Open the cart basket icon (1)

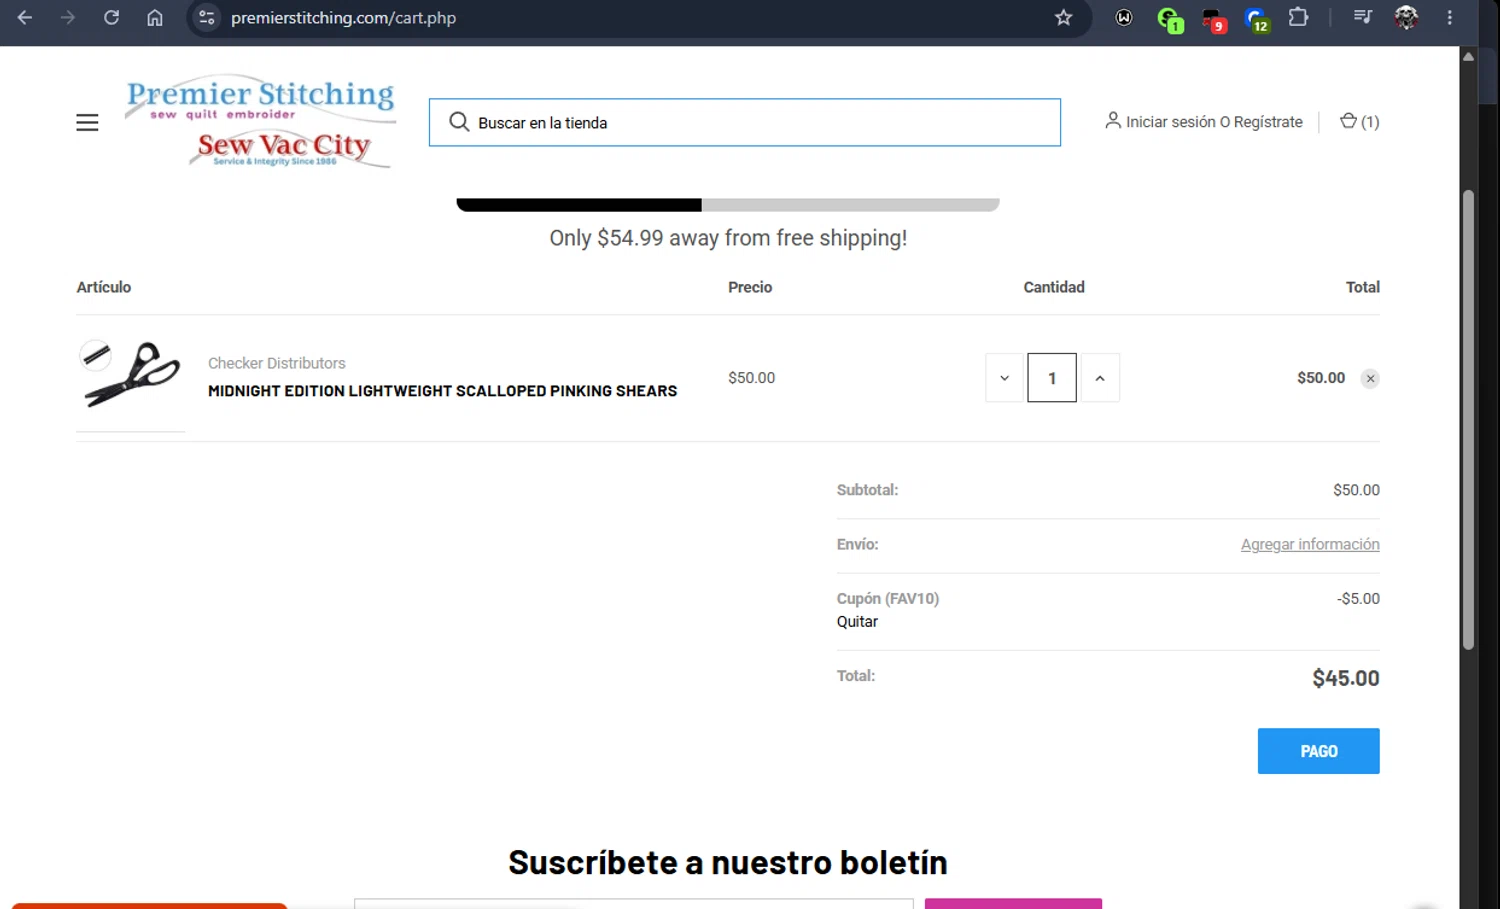click(x=1359, y=121)
